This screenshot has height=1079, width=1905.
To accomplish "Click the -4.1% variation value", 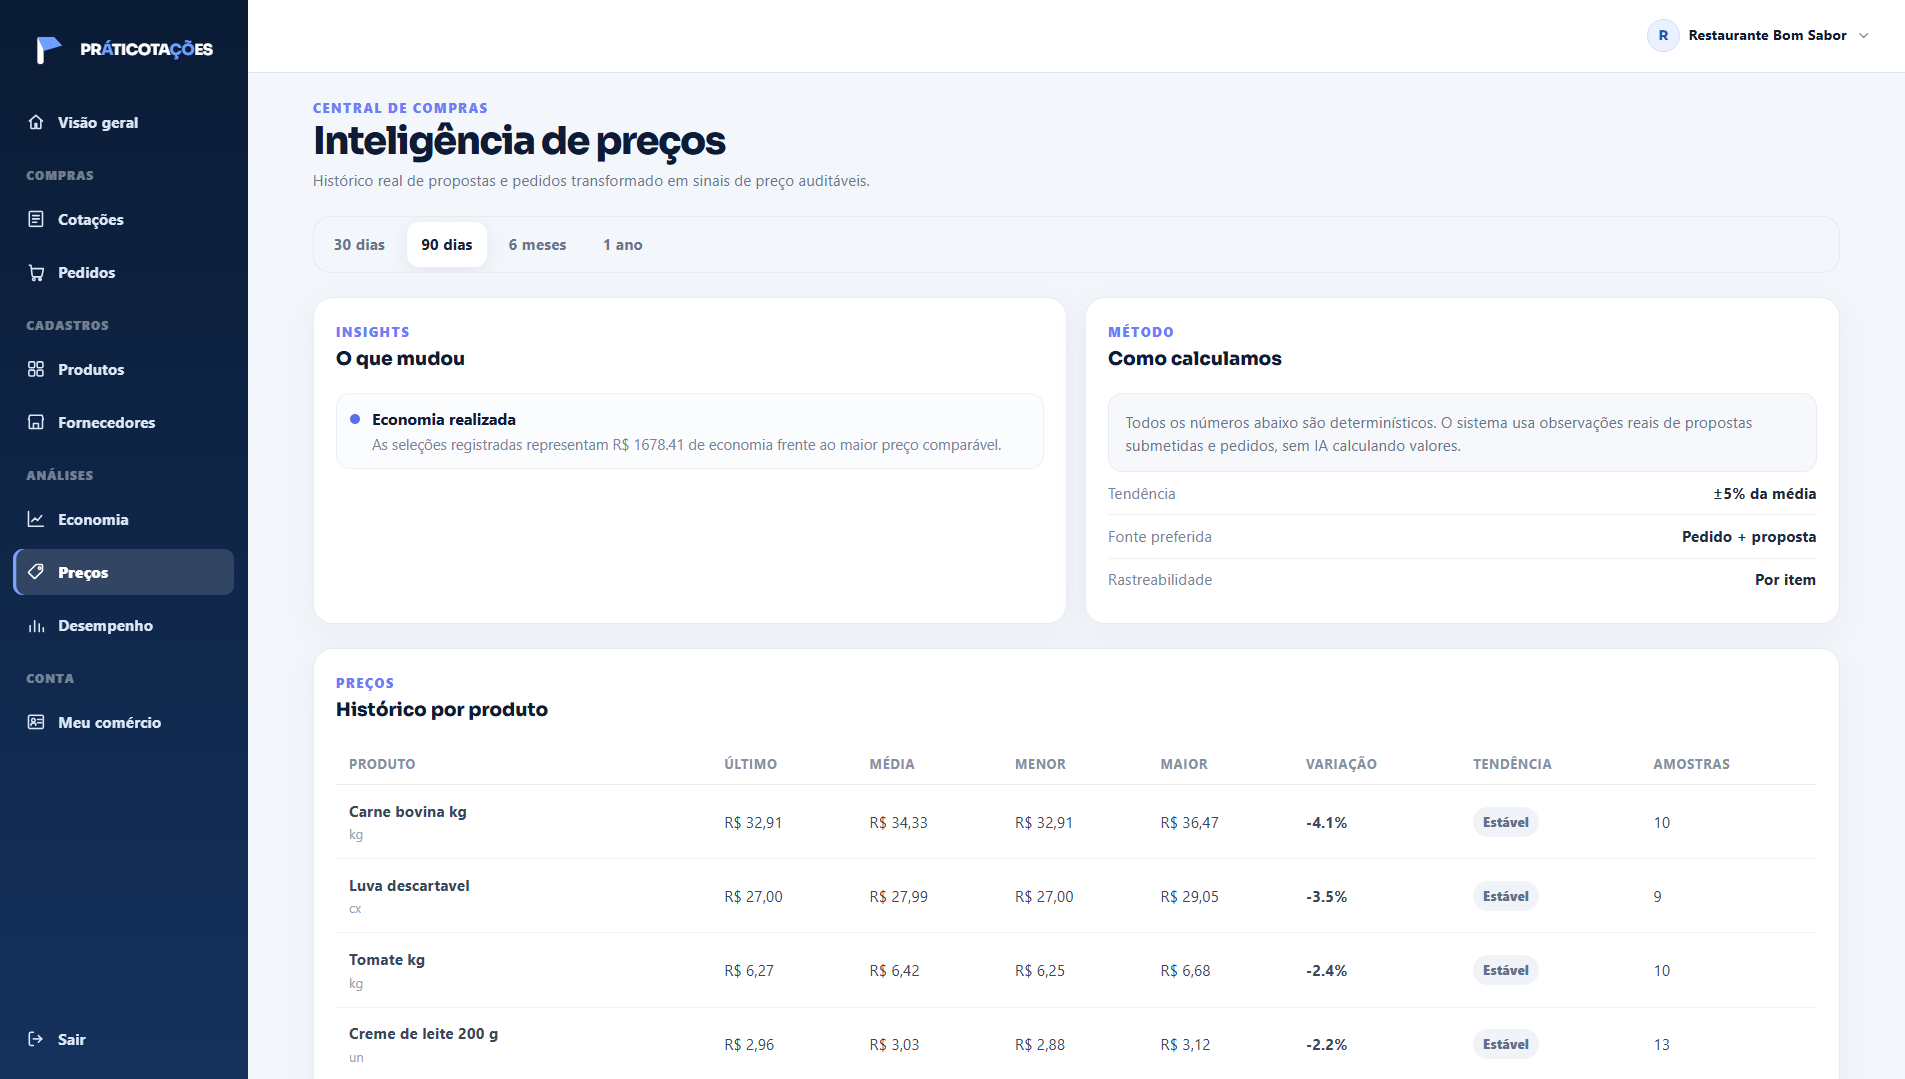I will tap(1326, 823).
